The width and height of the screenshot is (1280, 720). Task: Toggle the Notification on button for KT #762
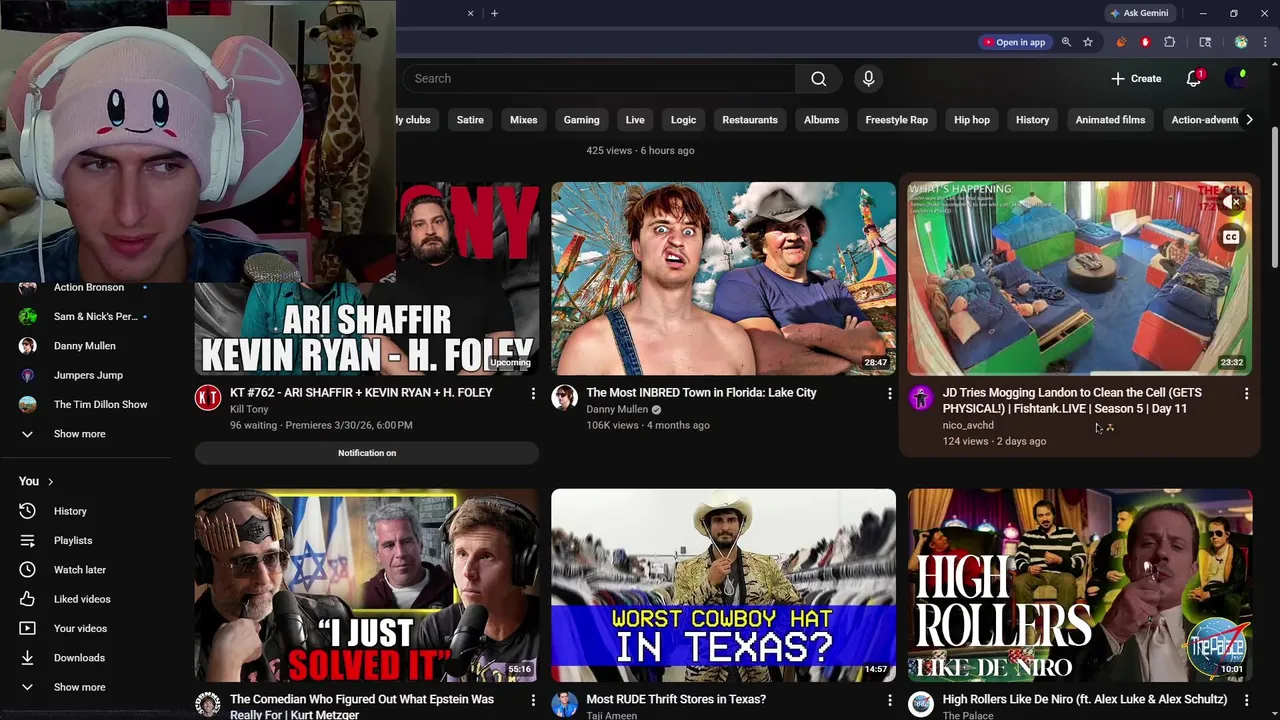(x=367, y=453)
